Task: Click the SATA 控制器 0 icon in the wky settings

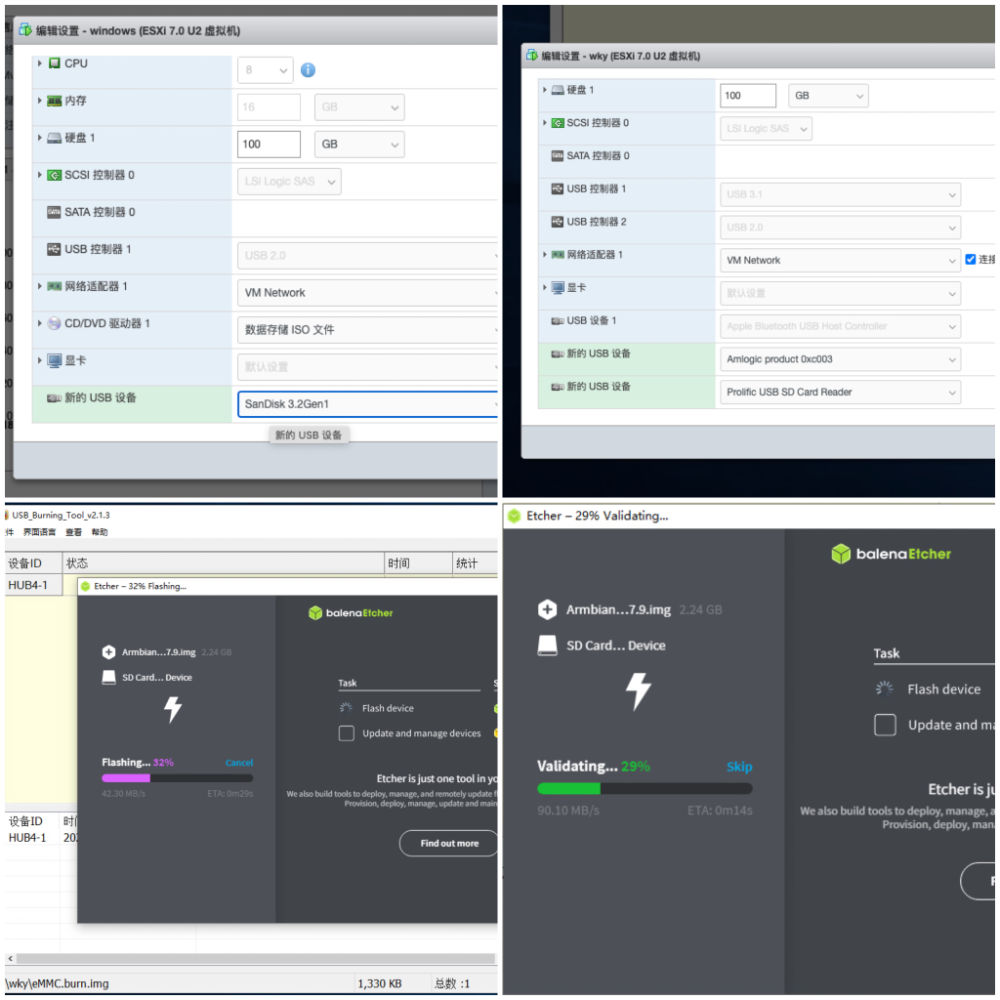Action: tap(557, 156)
